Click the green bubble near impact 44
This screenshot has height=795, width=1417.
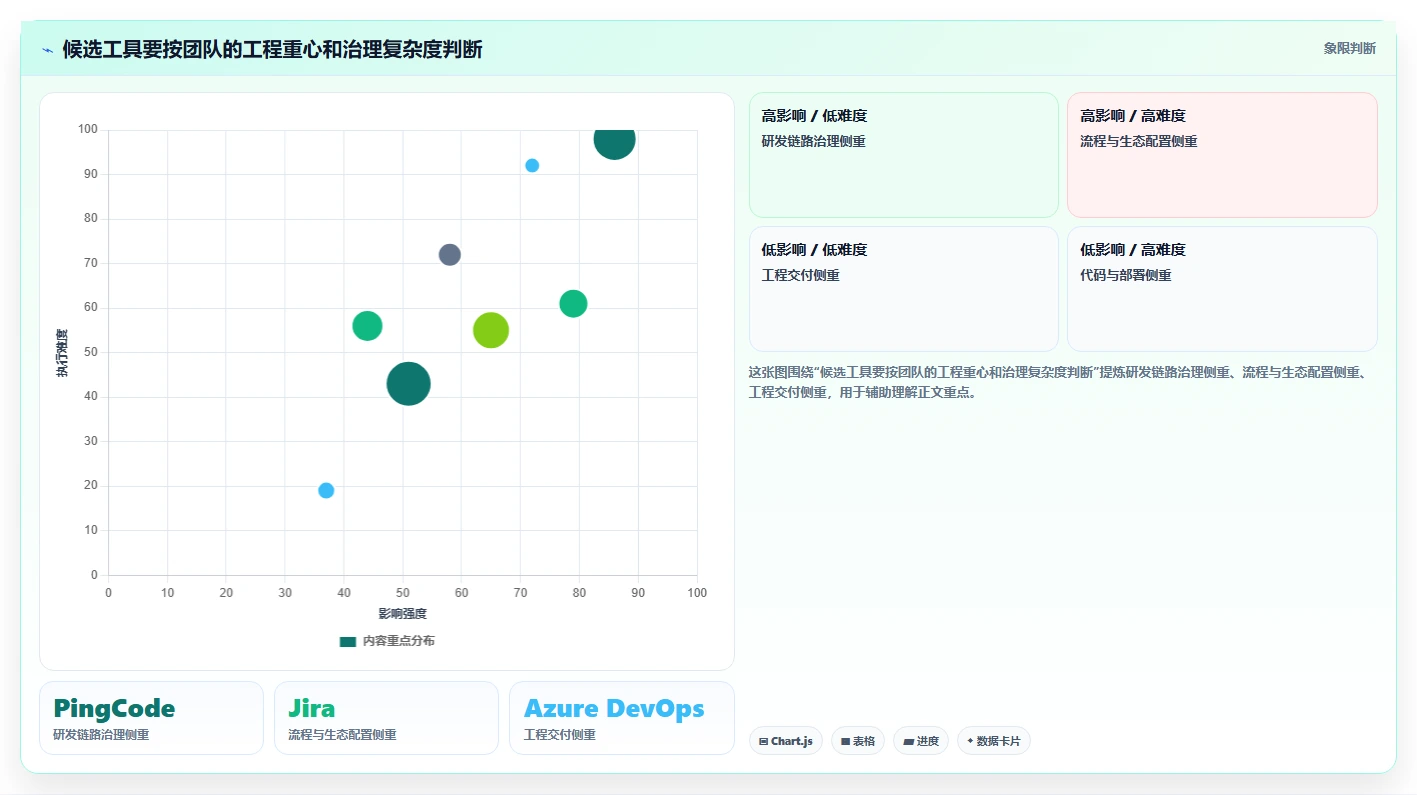pyautogui.click(x=367, y=326)
